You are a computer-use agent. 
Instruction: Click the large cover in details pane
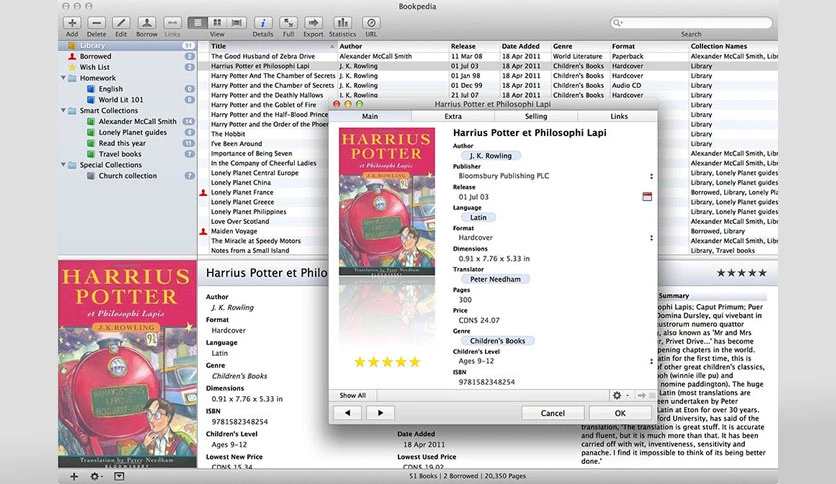coord(127,364)
